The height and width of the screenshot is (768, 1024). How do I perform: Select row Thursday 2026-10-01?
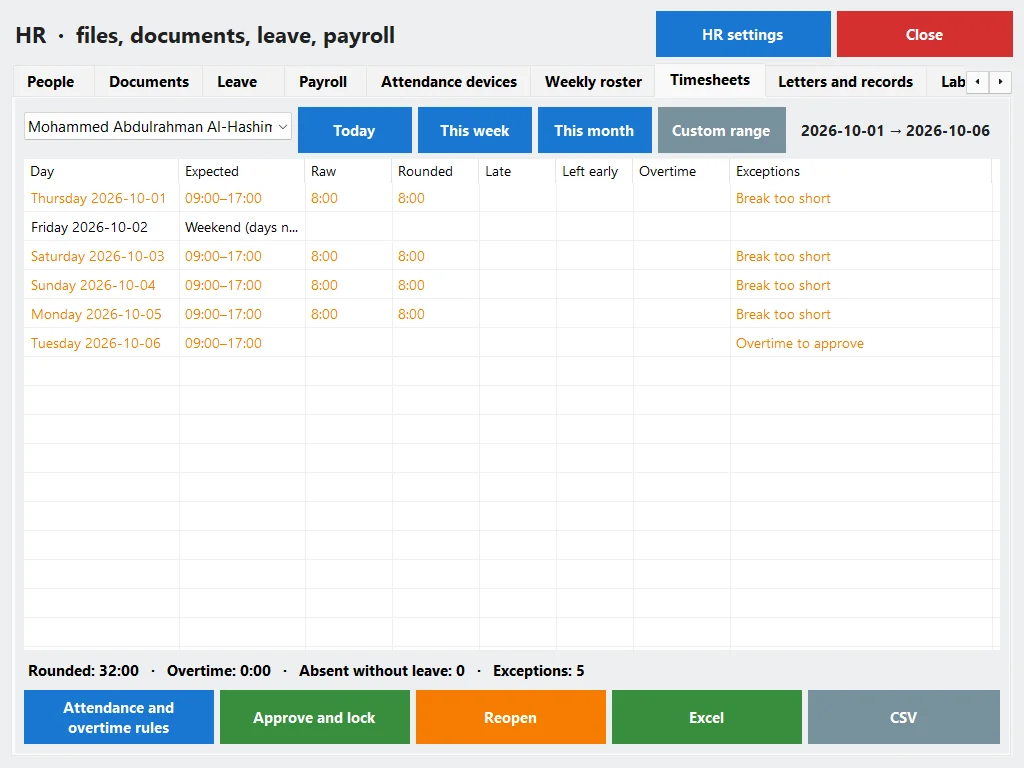[512, 198]
